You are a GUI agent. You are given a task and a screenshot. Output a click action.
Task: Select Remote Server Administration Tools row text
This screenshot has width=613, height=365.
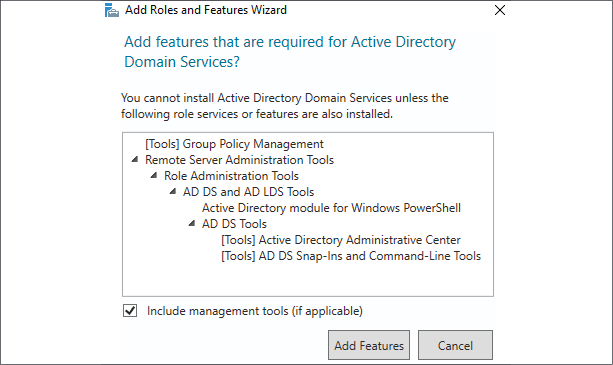tap(239, 160)
